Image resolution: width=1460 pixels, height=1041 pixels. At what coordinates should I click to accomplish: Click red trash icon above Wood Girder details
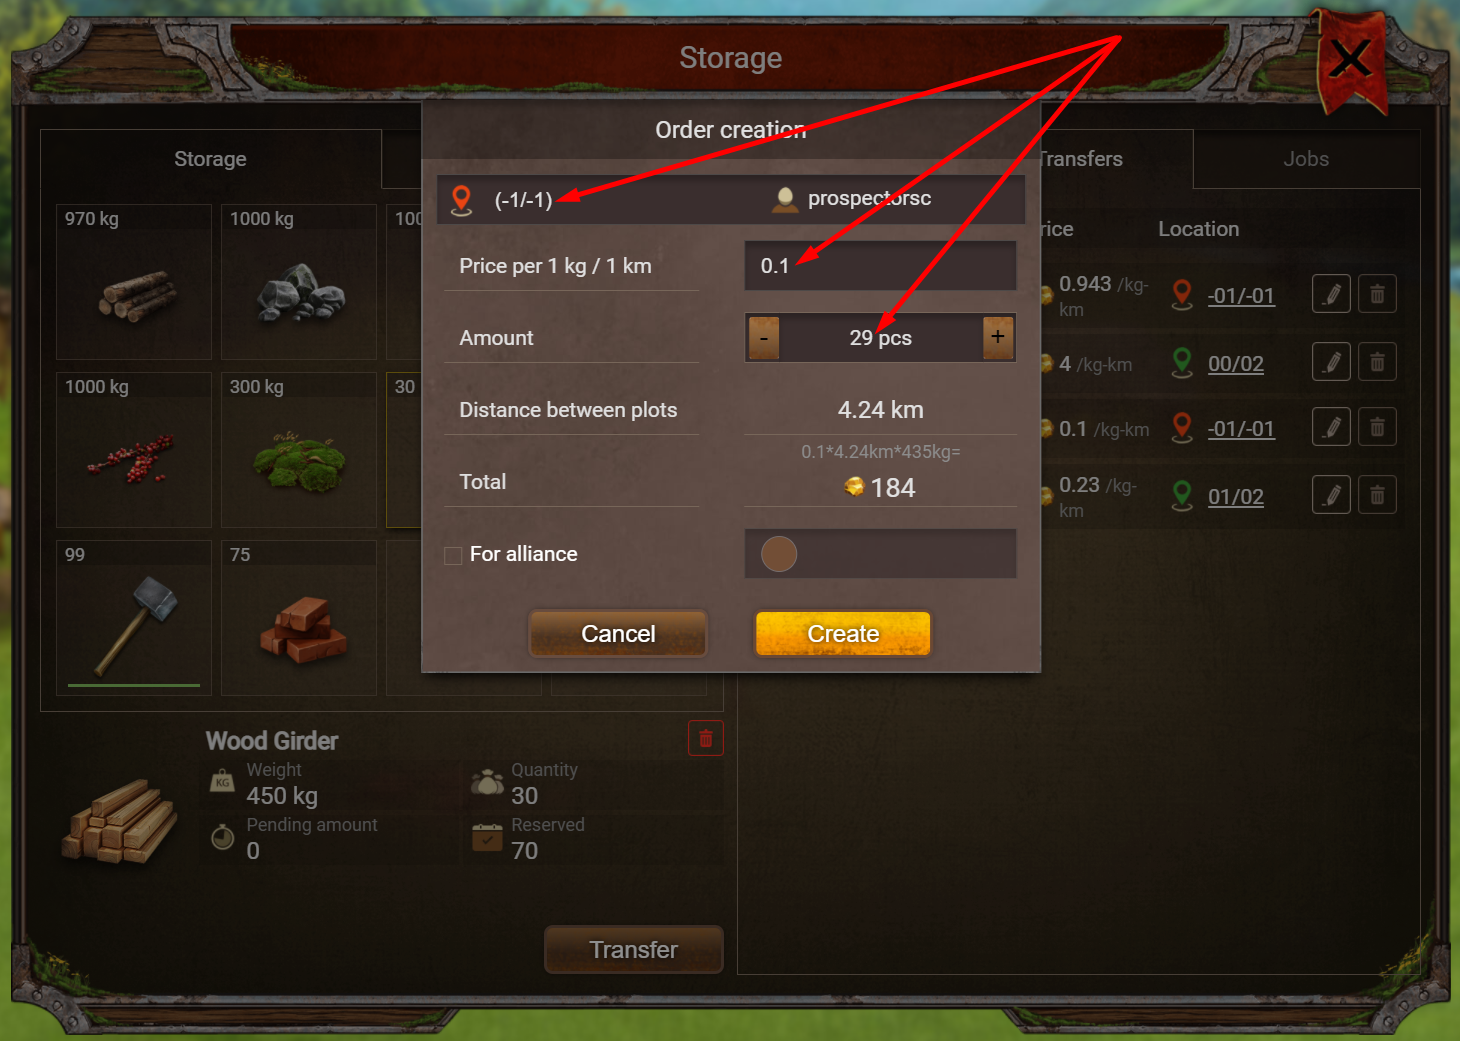click(x=705, y=738)
